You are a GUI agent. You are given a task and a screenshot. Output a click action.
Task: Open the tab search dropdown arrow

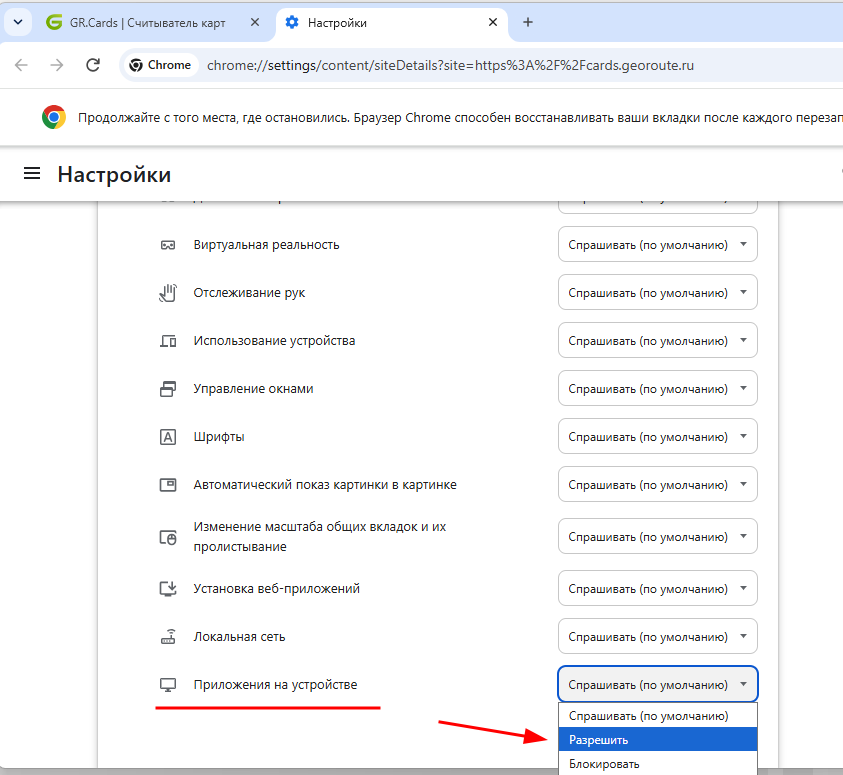coord(18,23)
